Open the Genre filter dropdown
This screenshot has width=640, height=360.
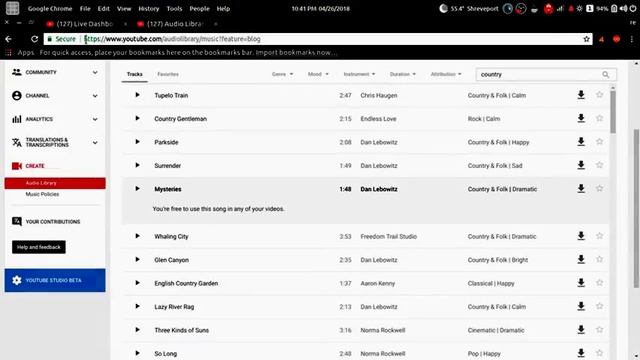282,74
